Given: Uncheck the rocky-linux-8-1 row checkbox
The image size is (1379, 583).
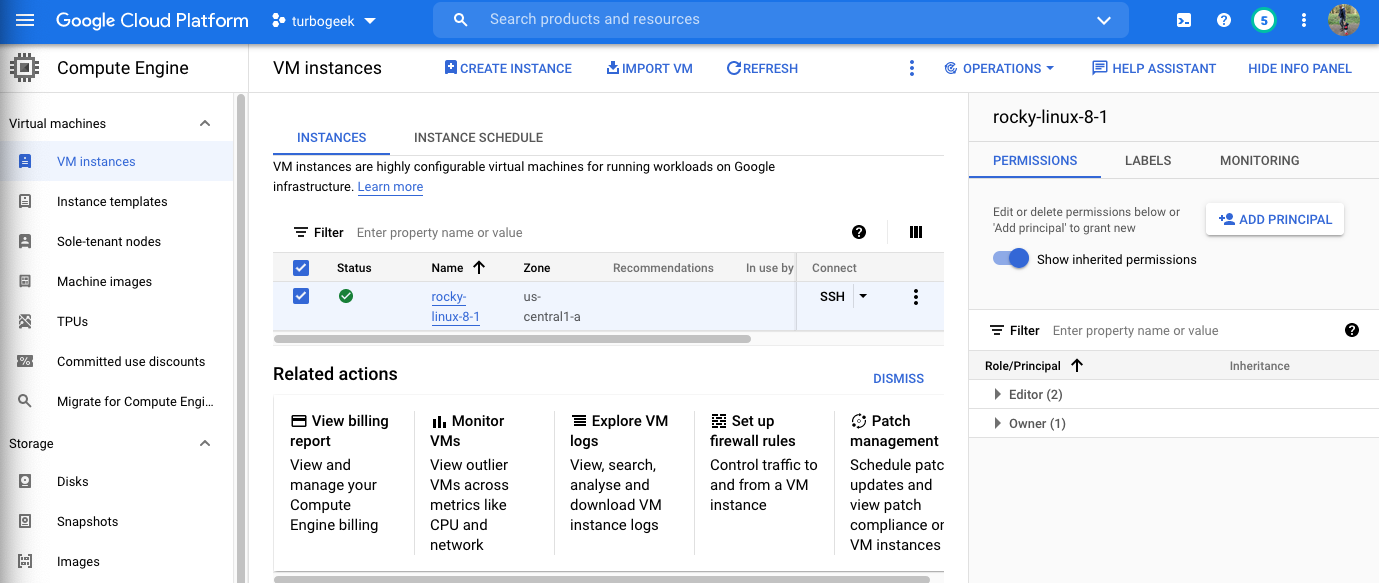Looking at the screenshot, I should point(301,296).
